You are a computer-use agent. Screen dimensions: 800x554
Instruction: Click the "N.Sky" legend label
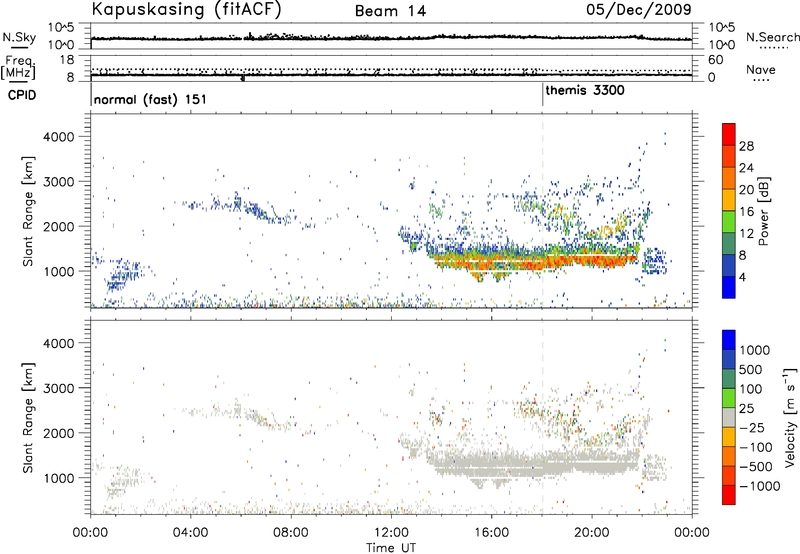pos(19,37)
